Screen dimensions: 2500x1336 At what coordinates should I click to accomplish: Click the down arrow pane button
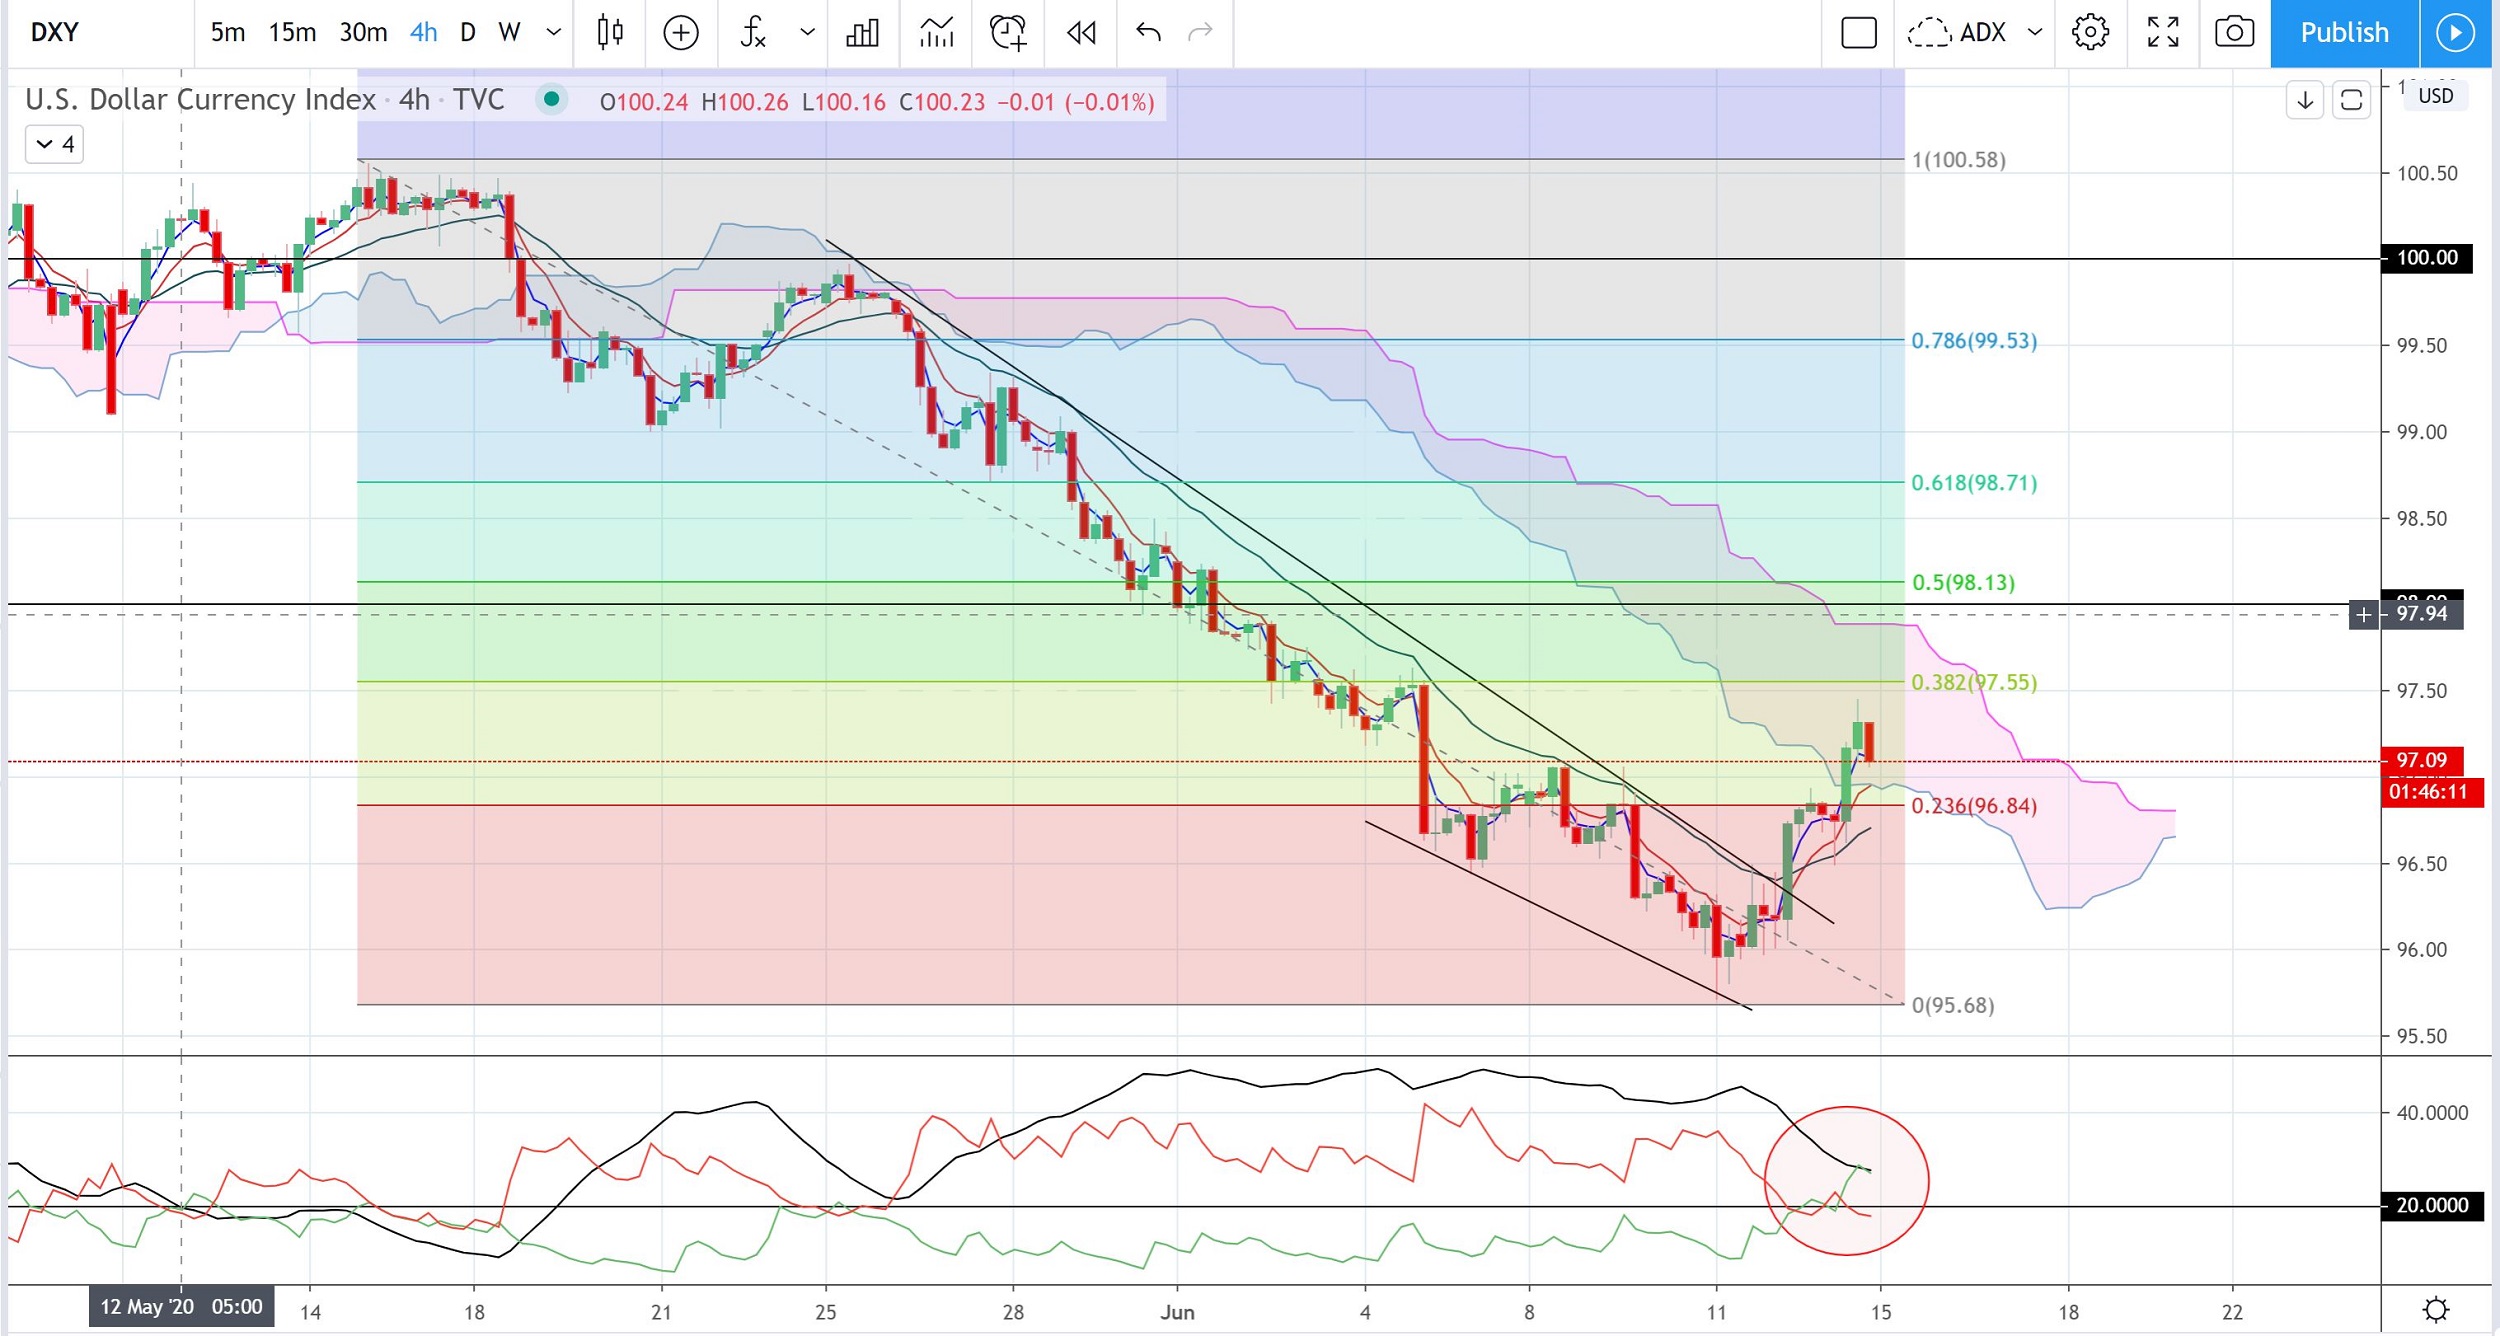pyautogui.click(x=2305, y=100)
